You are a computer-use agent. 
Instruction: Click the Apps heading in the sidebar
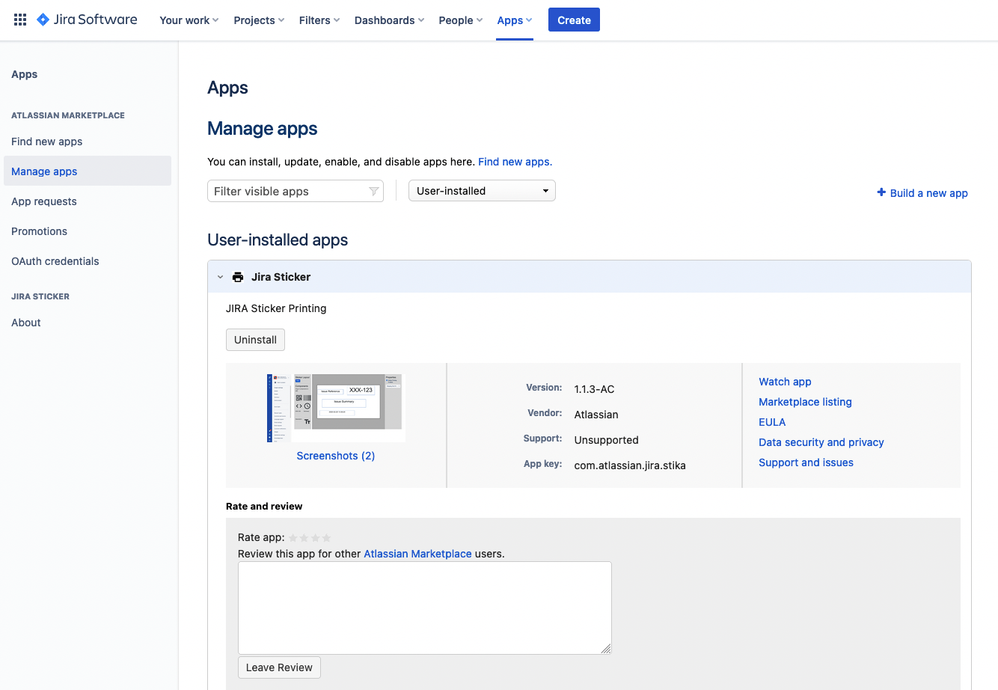tap(24, 74)
